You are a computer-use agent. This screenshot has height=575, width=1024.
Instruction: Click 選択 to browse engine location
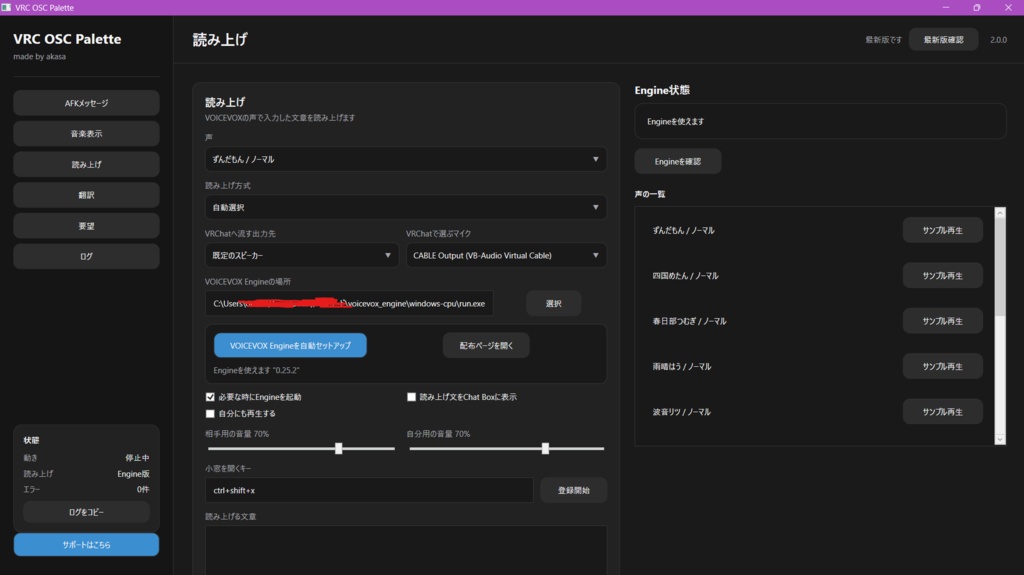point(553,303)
